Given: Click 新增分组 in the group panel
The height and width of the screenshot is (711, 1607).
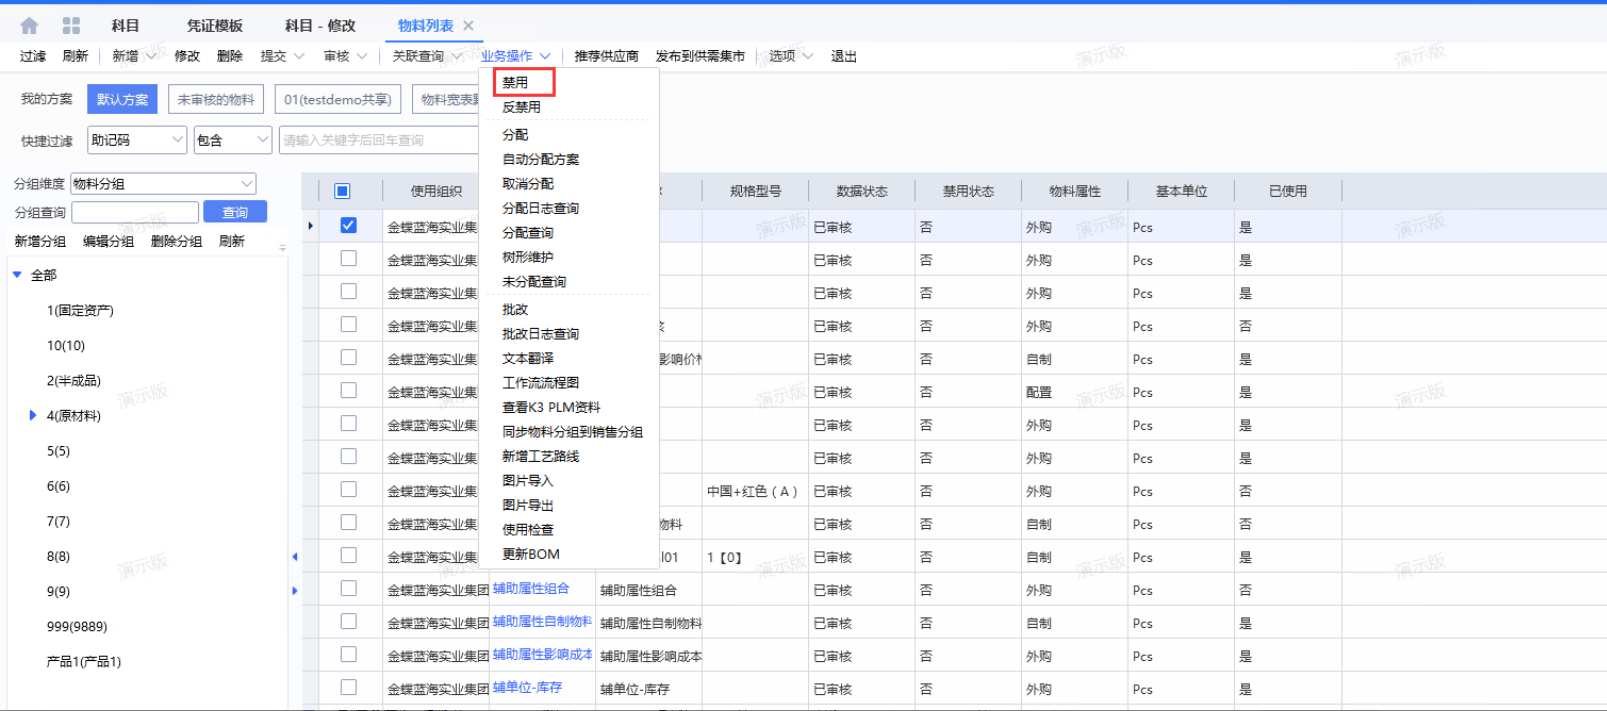Looking at the screenshot, I should pyautogui.click(x=40, y=241).
